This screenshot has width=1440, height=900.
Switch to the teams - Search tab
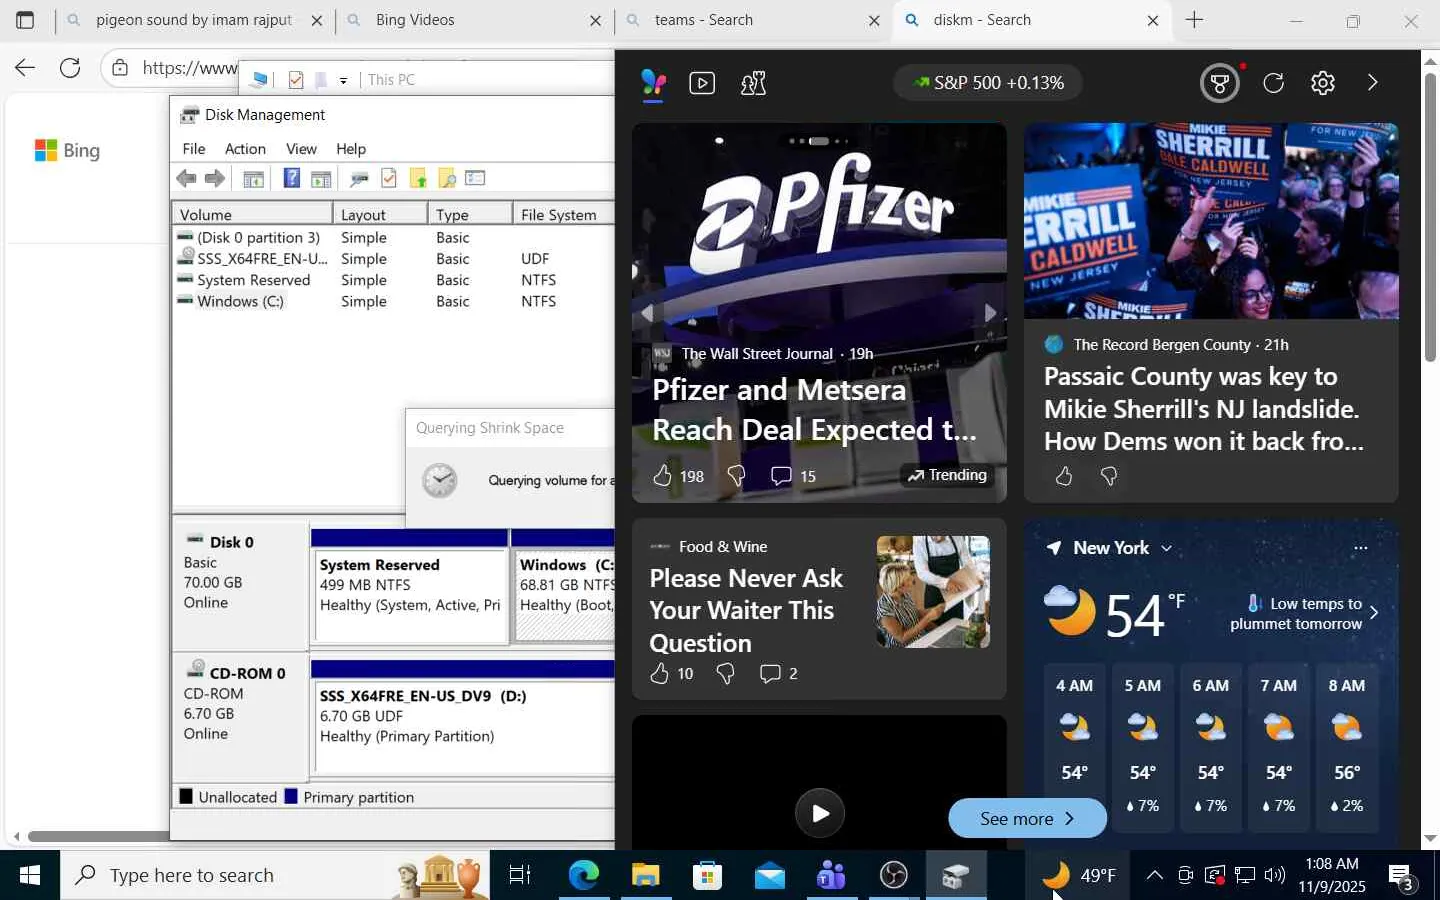point(753,20)
